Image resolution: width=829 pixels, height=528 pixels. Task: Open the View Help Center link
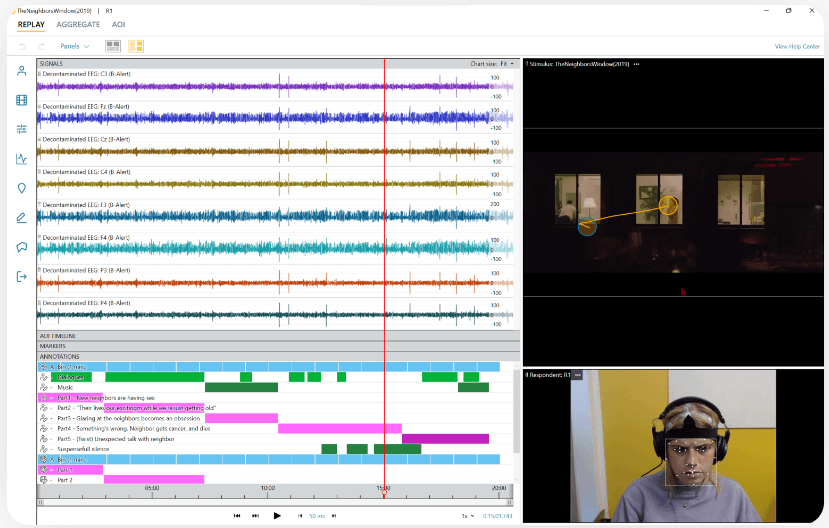(797, 47)
